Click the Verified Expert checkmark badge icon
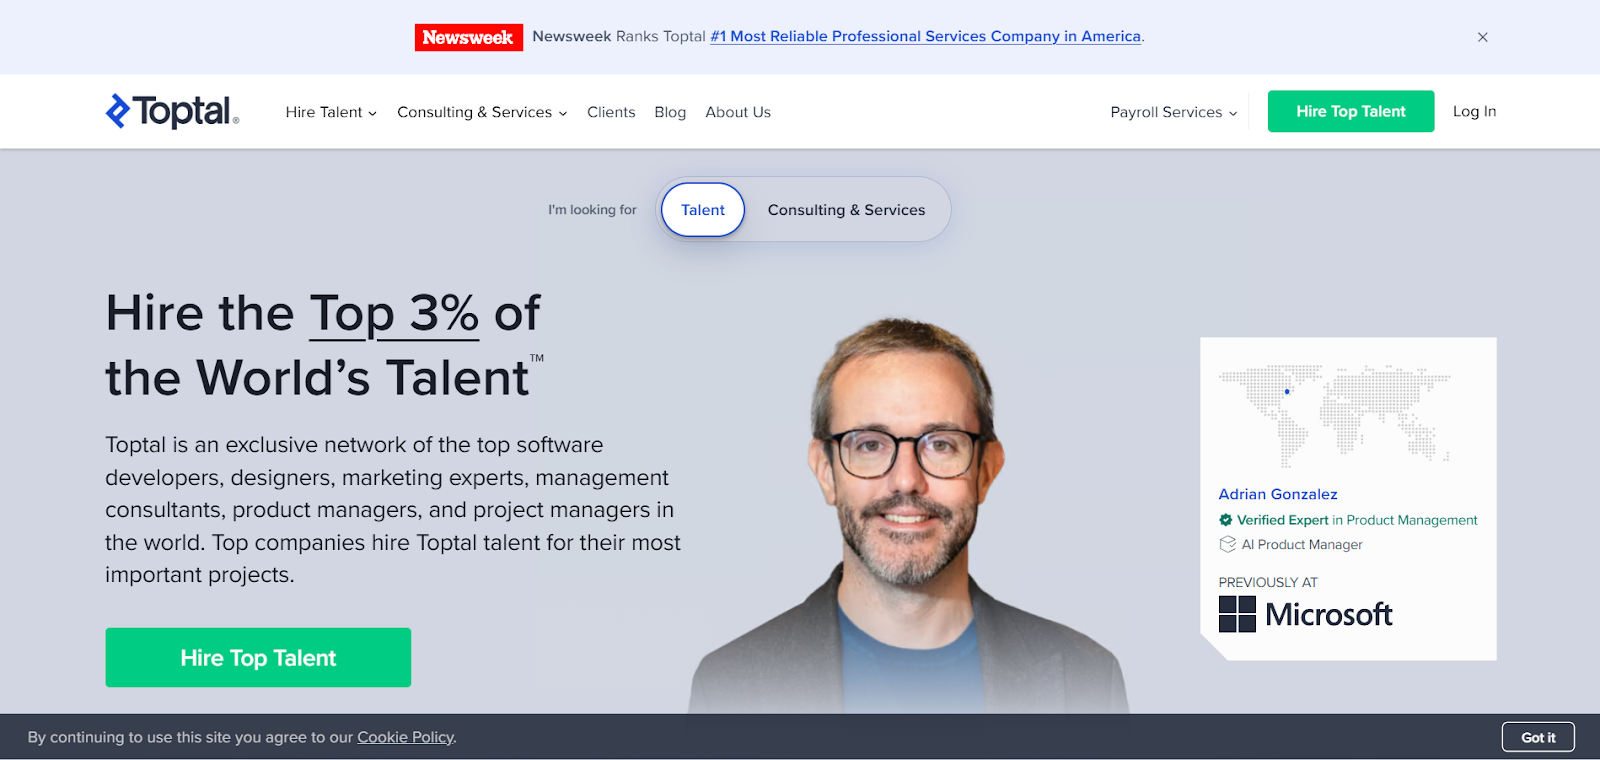 point(1225,520)
